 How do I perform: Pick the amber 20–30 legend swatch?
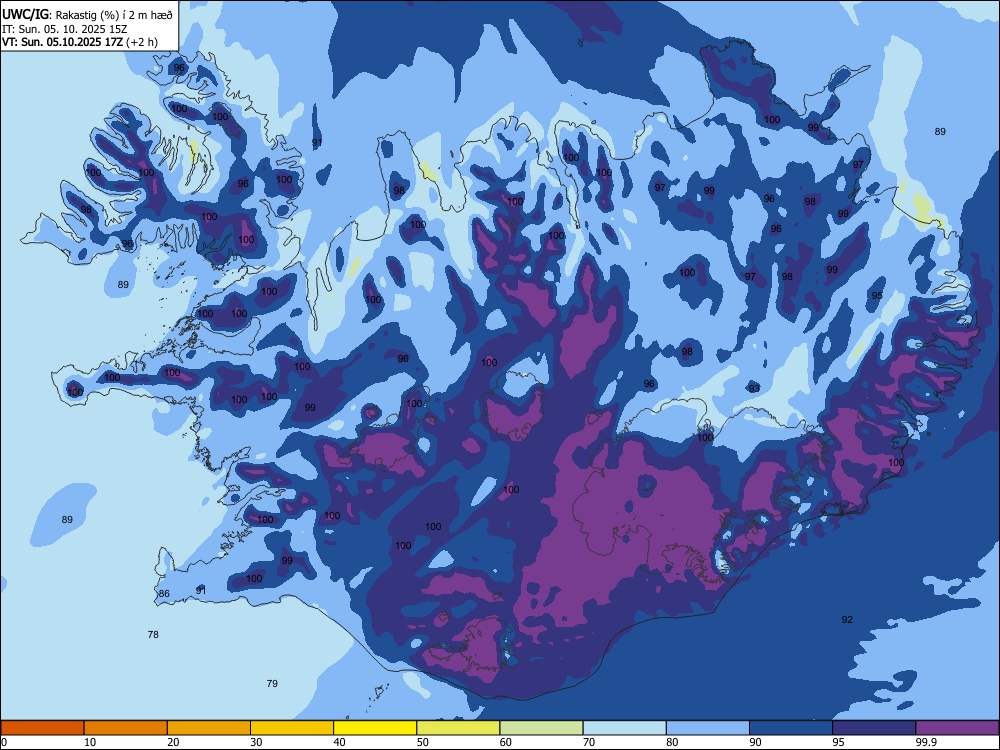209,728
